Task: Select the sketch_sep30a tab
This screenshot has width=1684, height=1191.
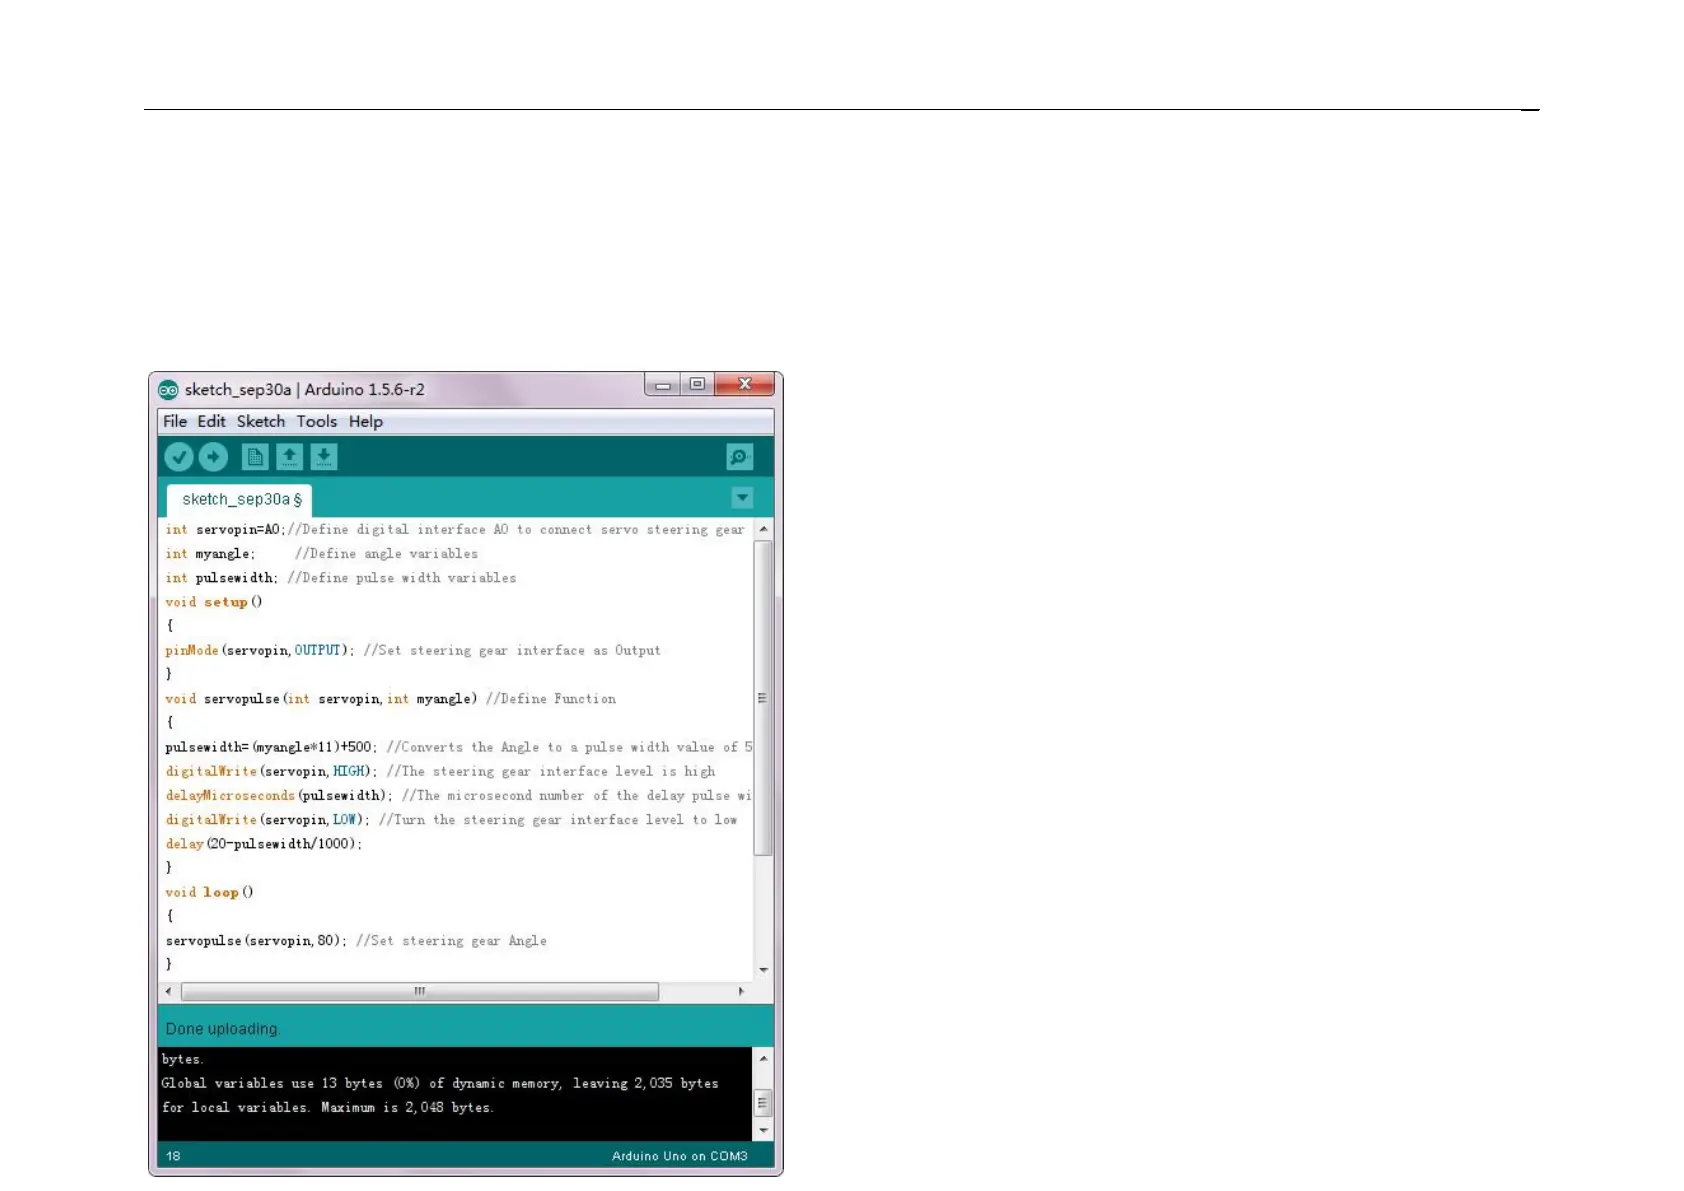Action: pos(240,499)
